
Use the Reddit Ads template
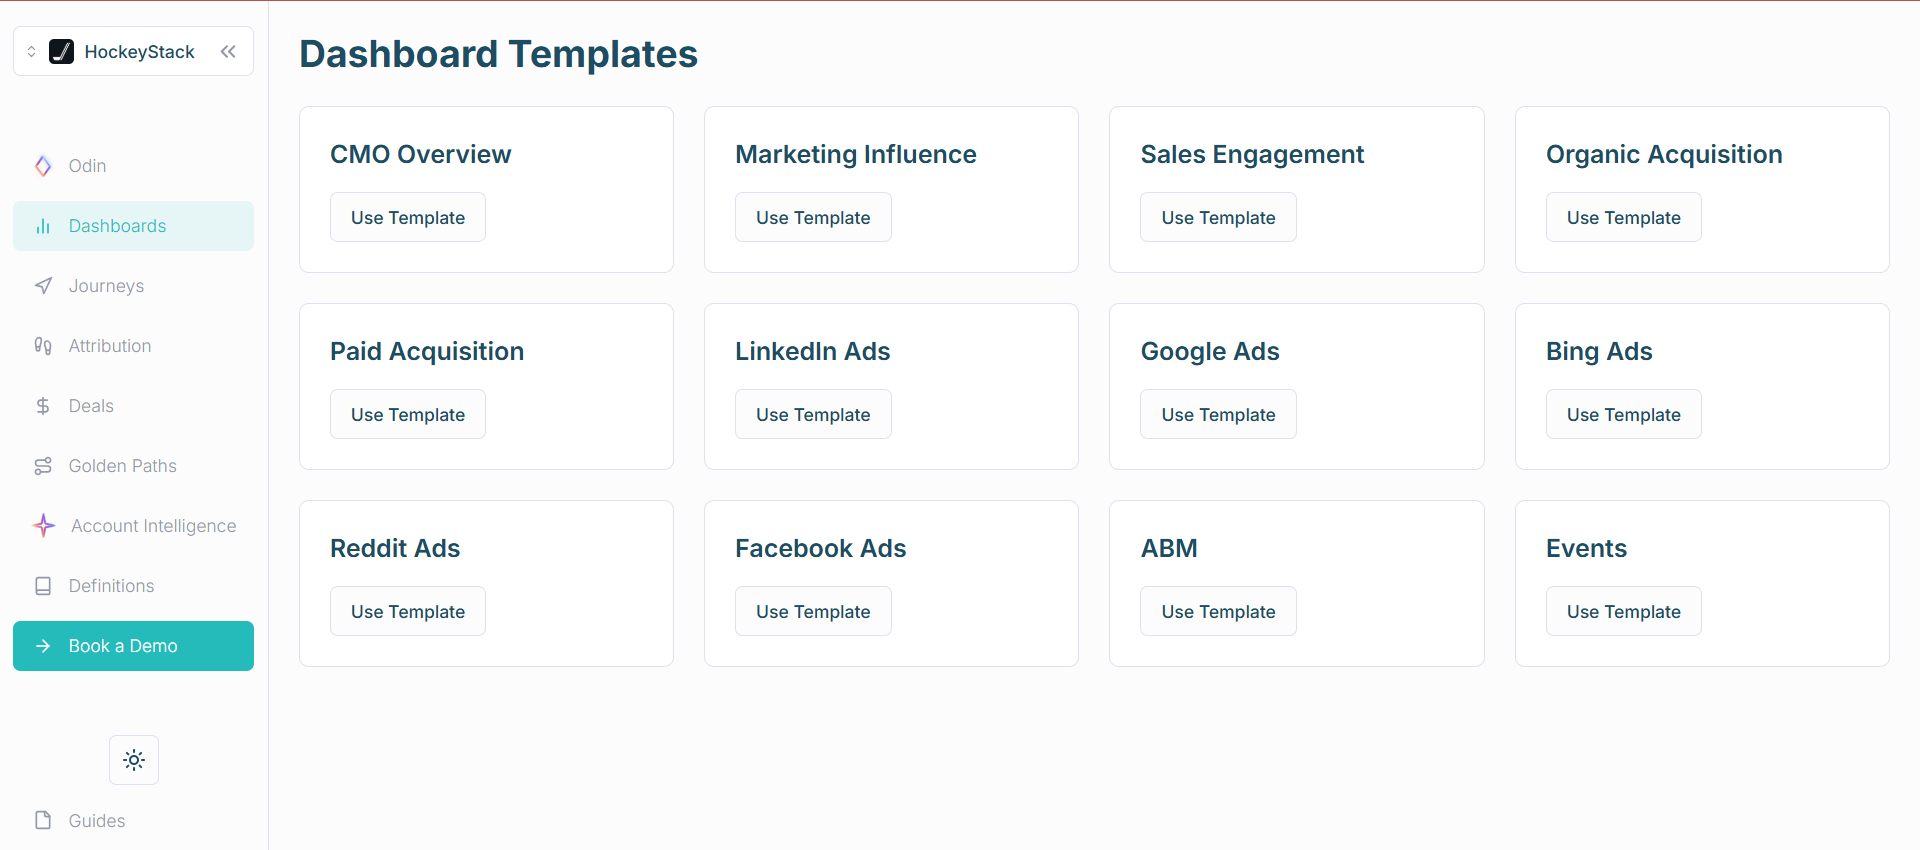[x=407, y=611]
